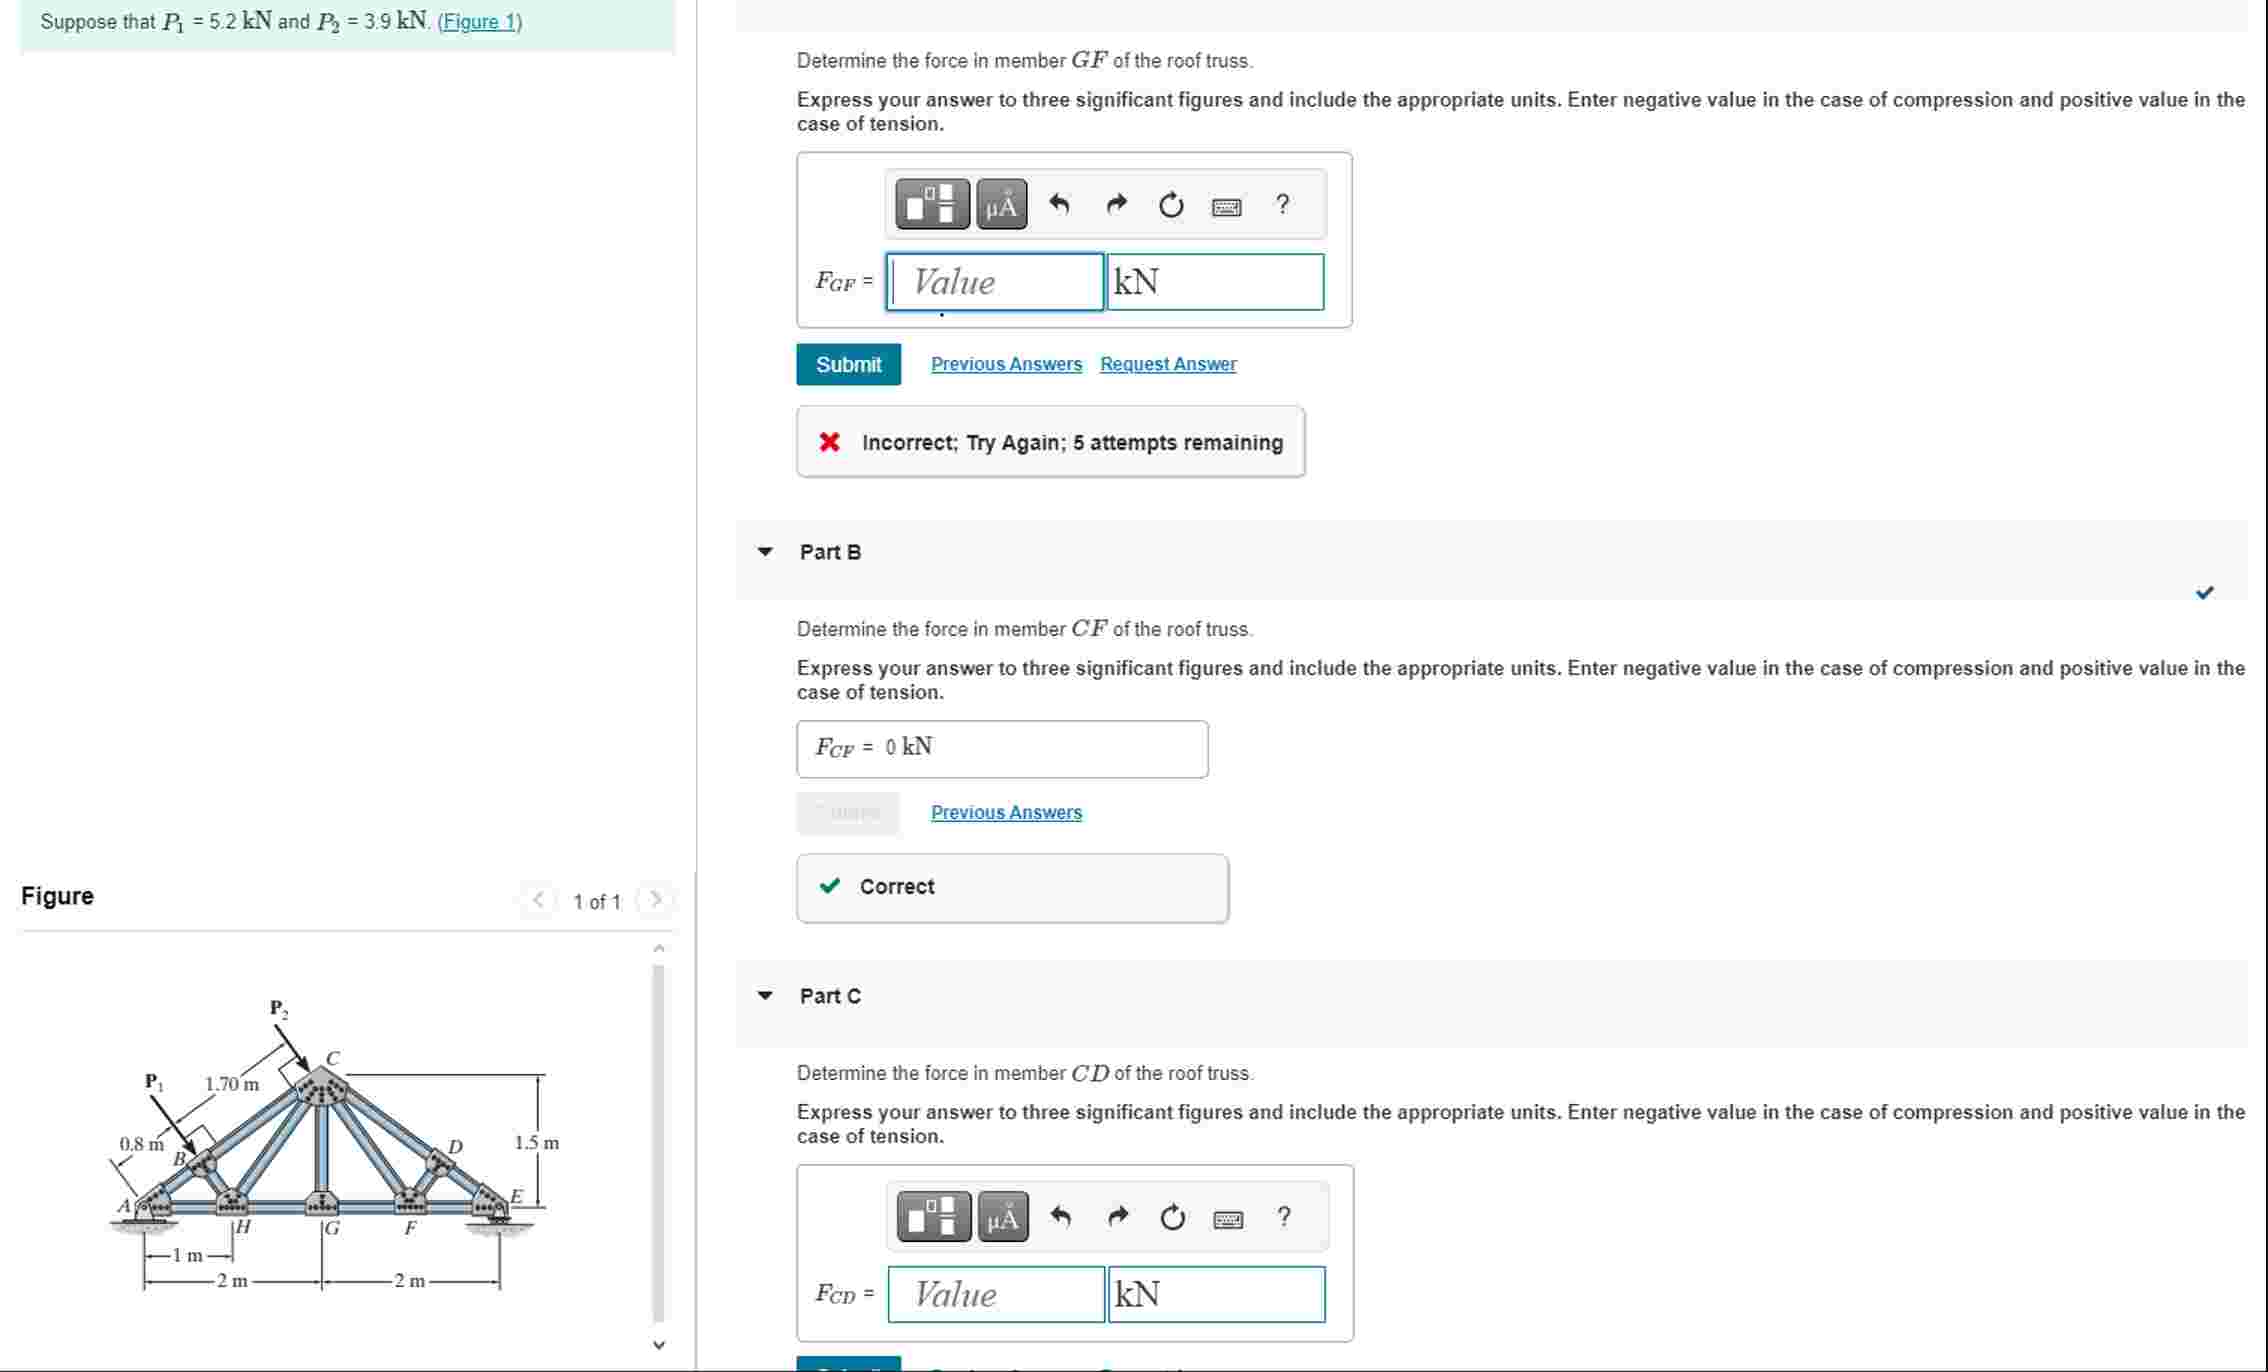2268x1372 pixels.
Task: Open Previous Answers link under Part B
Action: click(1006, 812)
